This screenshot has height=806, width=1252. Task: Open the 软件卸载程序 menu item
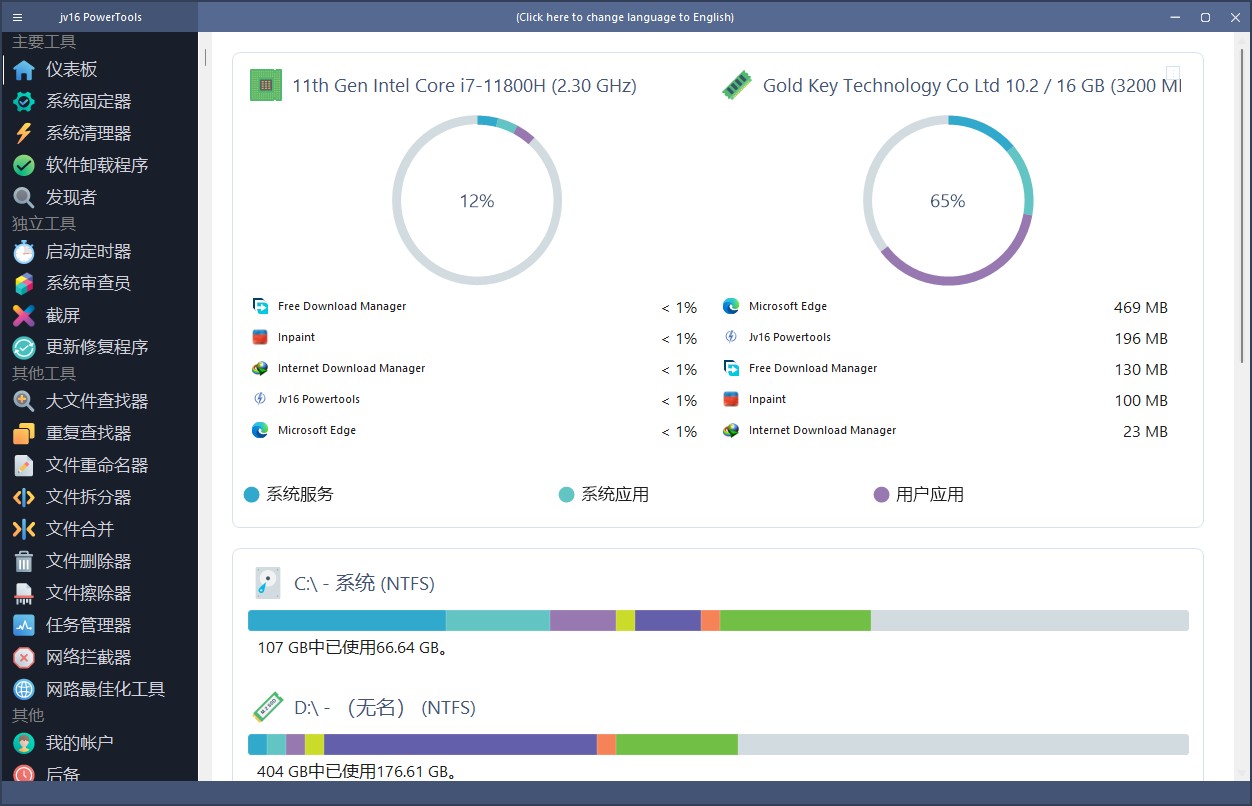point(100,166)
